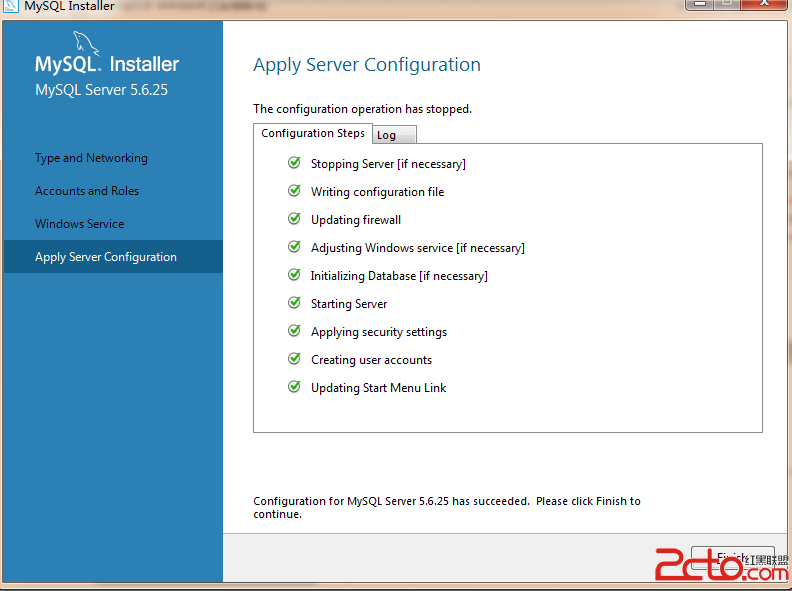792x591 pixels.
Task: Switch to the Log tab
Action: (394, 135)
